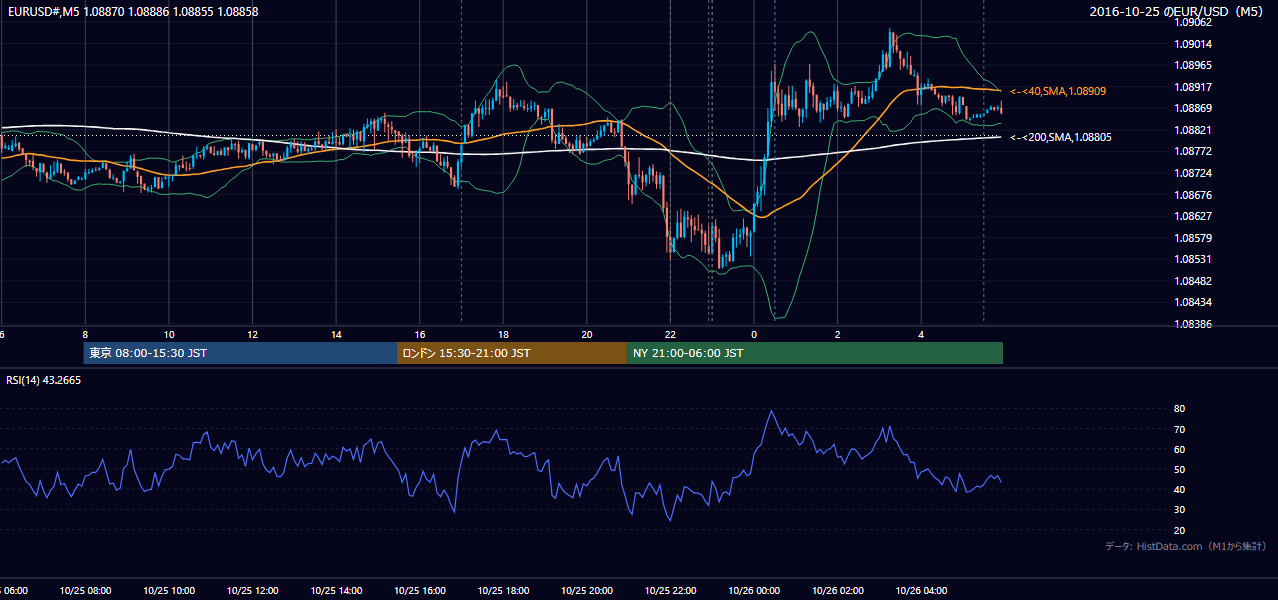This screenshot has width=1278, height=600.
Task: Click RSI axis level 40
Action: pos(1179,489)
